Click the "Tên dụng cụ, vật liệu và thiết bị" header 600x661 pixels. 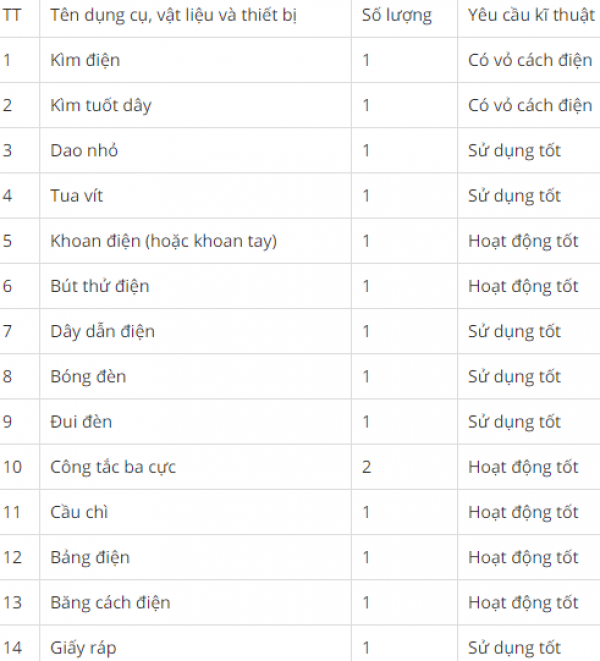pos(174,15)
